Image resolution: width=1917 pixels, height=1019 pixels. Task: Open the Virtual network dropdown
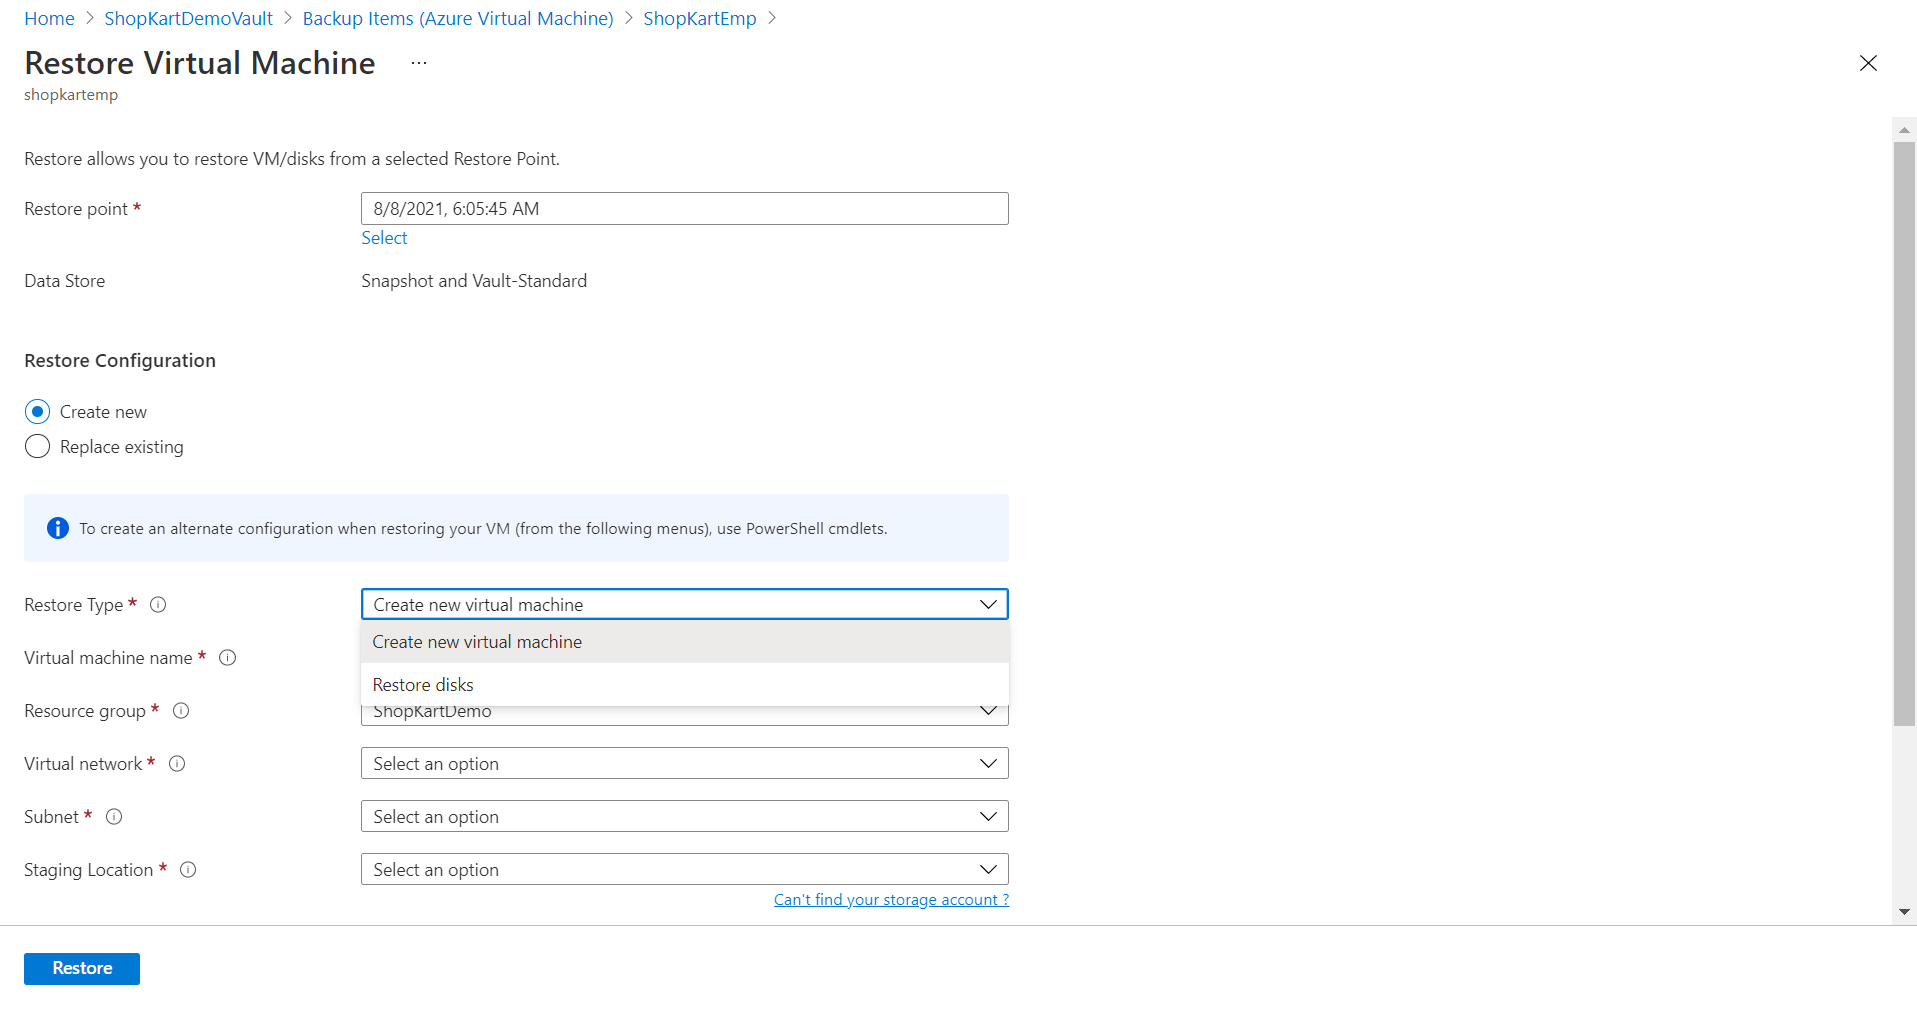pyautogui.click(x=684, y=764)
